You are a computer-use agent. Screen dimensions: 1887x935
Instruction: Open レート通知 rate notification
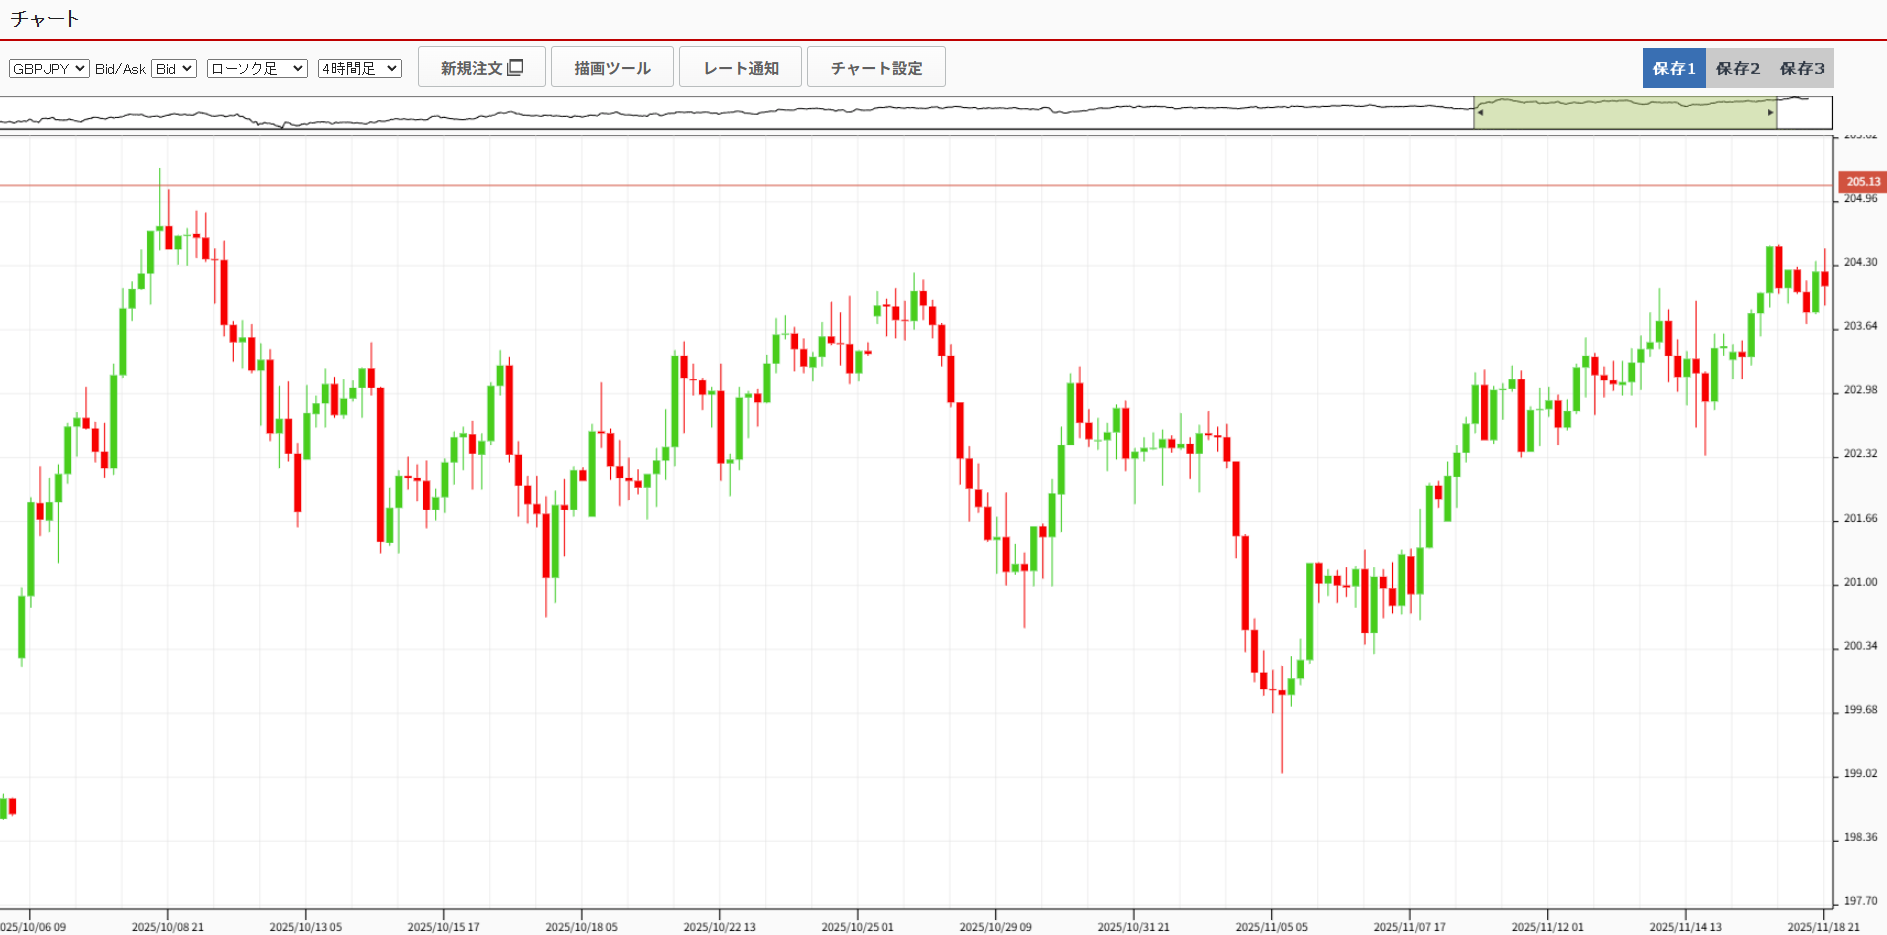click(x=740, y=68)
